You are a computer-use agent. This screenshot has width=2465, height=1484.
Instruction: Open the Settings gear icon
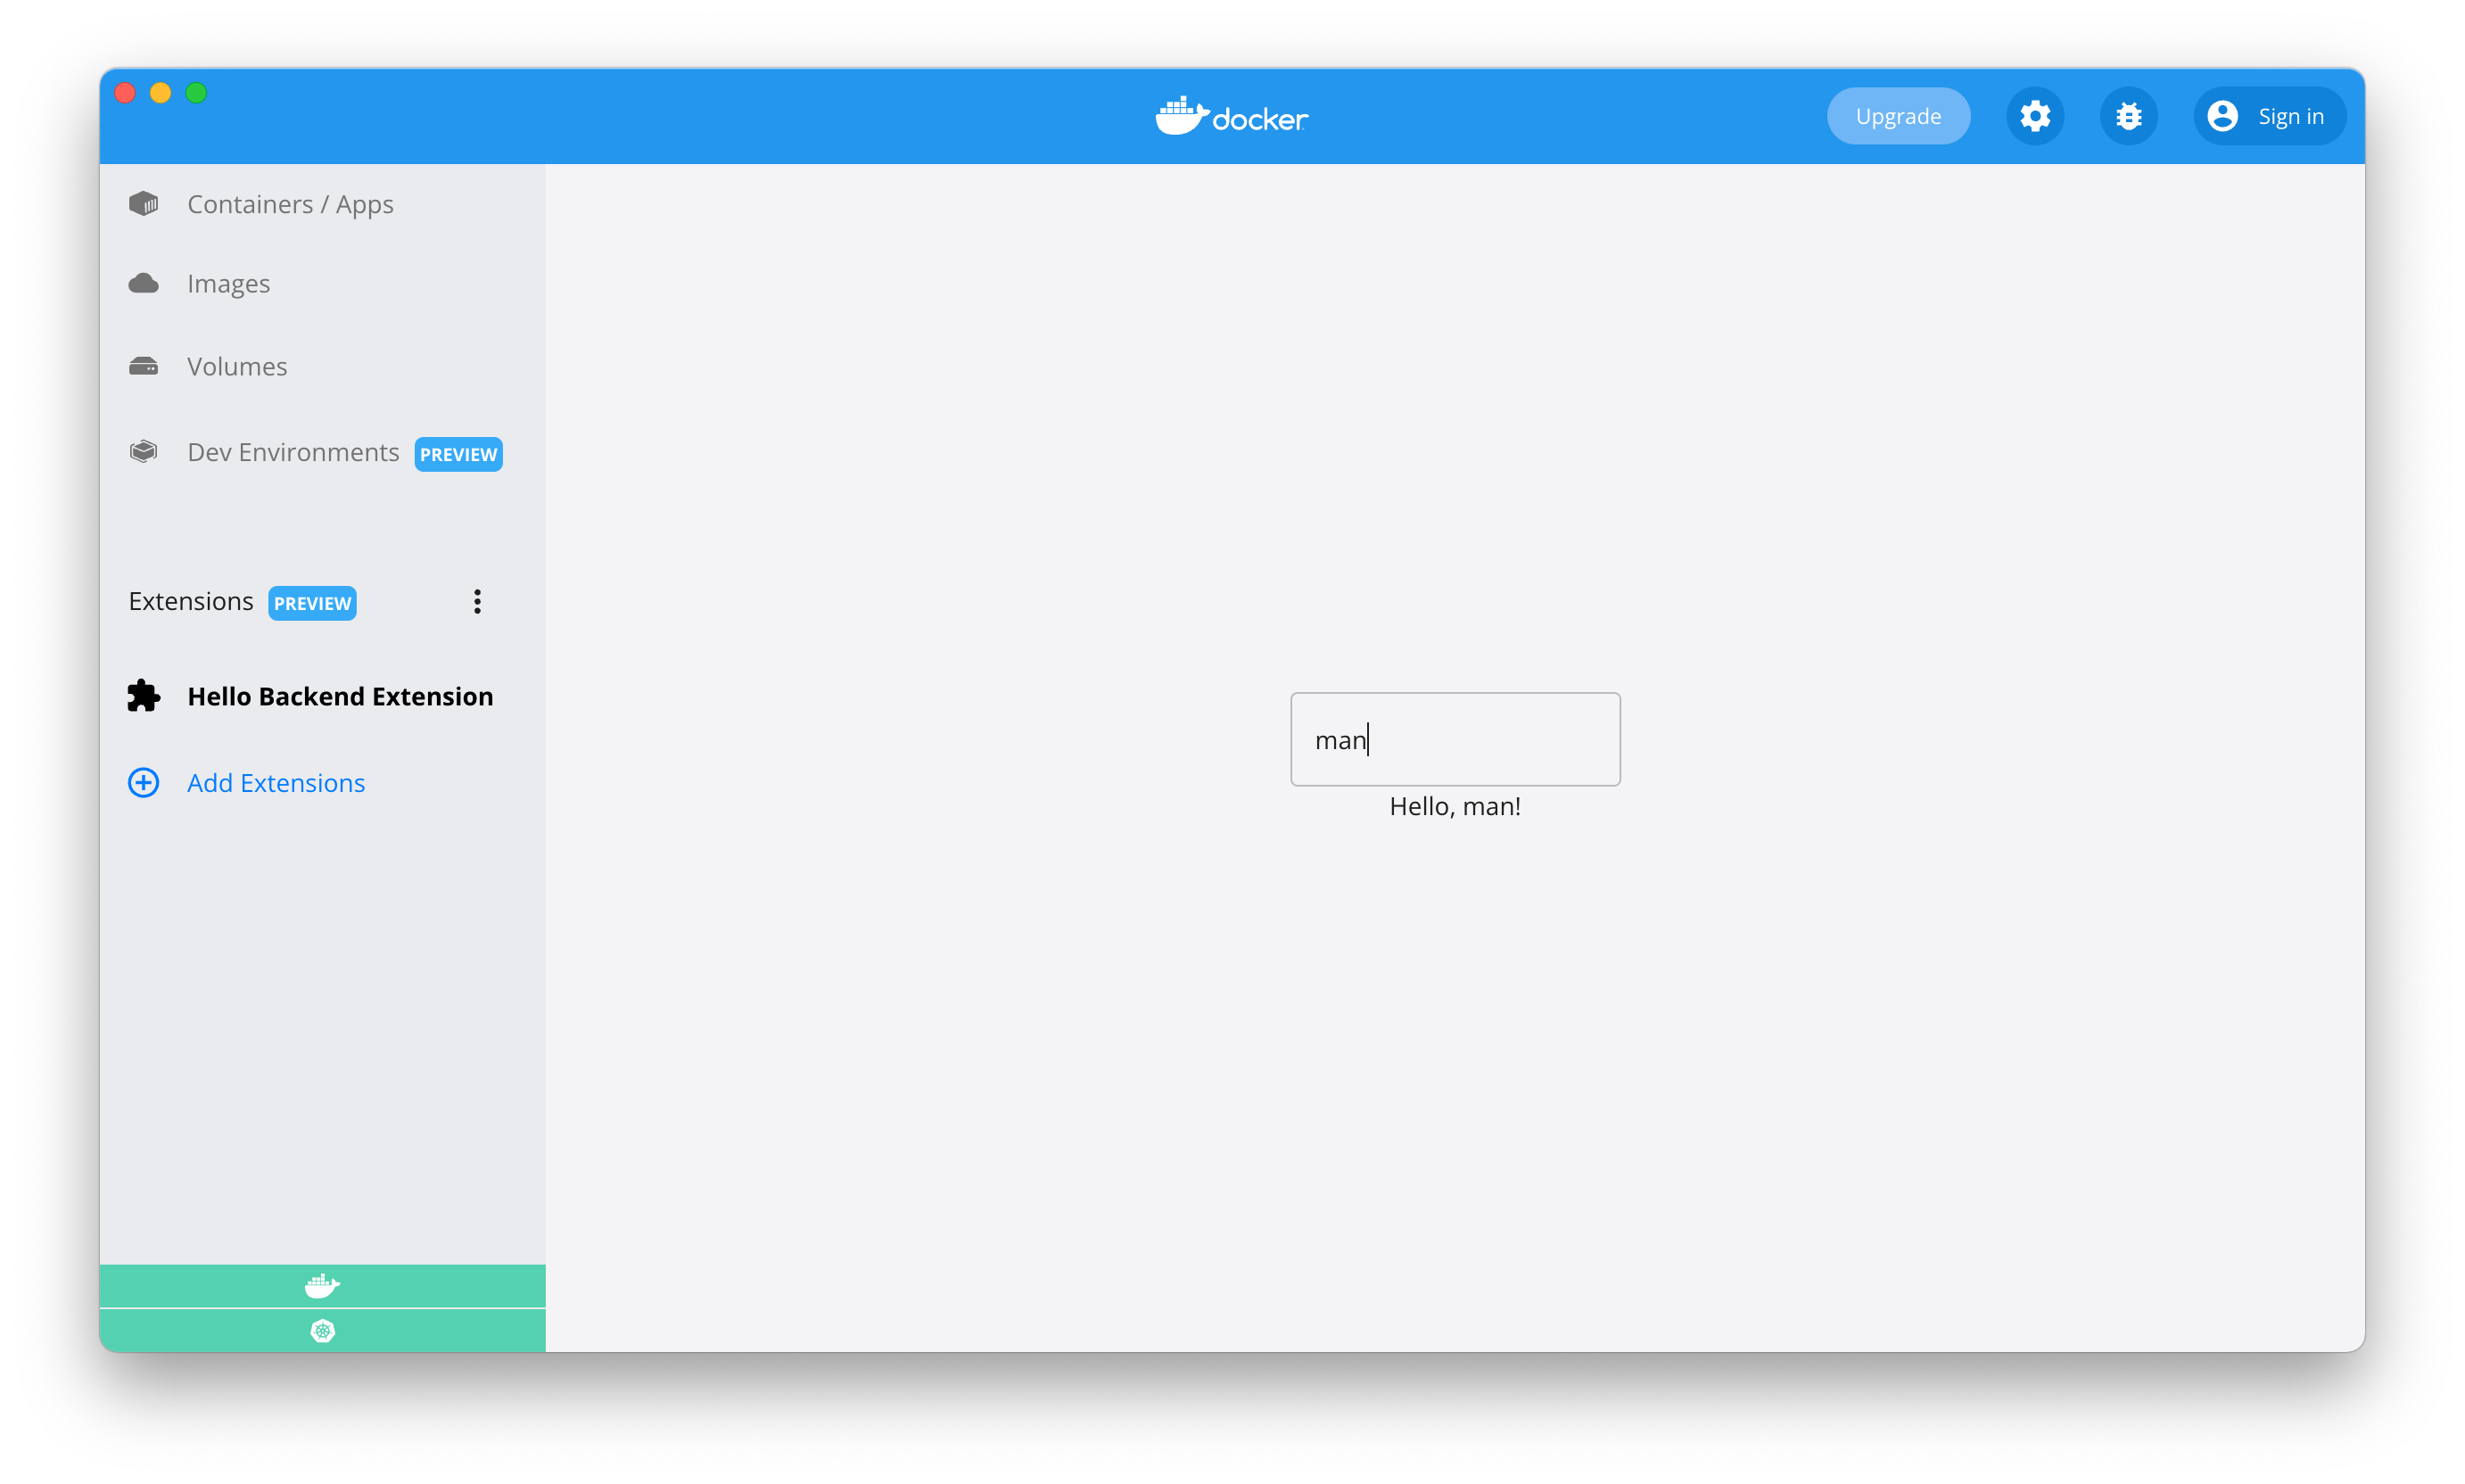2035,116
